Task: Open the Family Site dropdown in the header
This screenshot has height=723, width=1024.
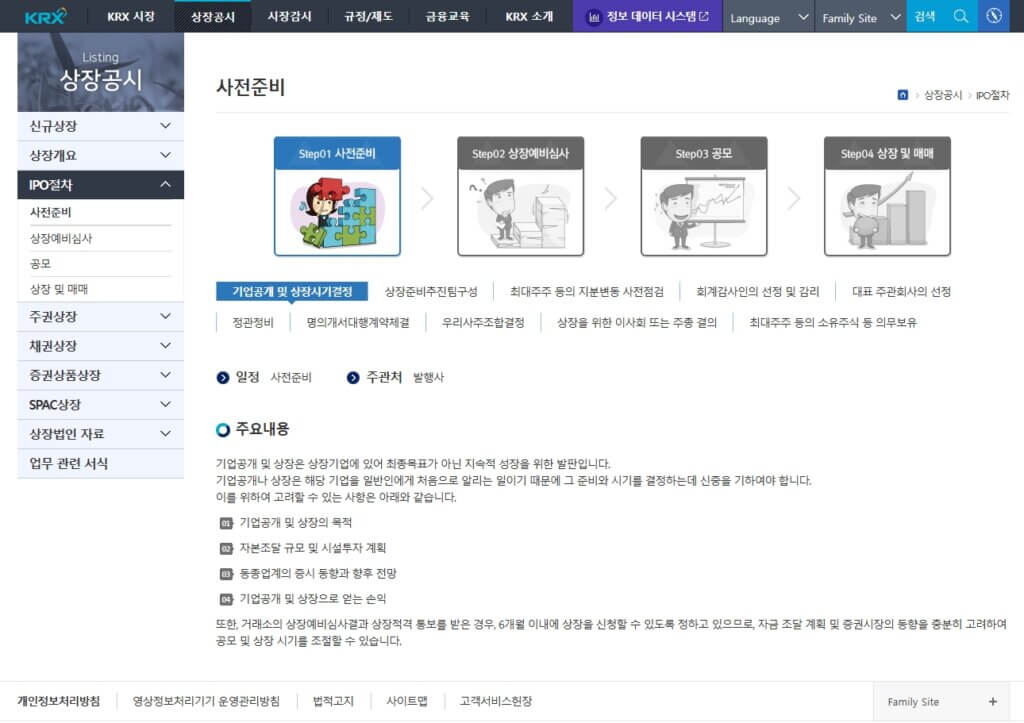Action: tap(861, 17)
